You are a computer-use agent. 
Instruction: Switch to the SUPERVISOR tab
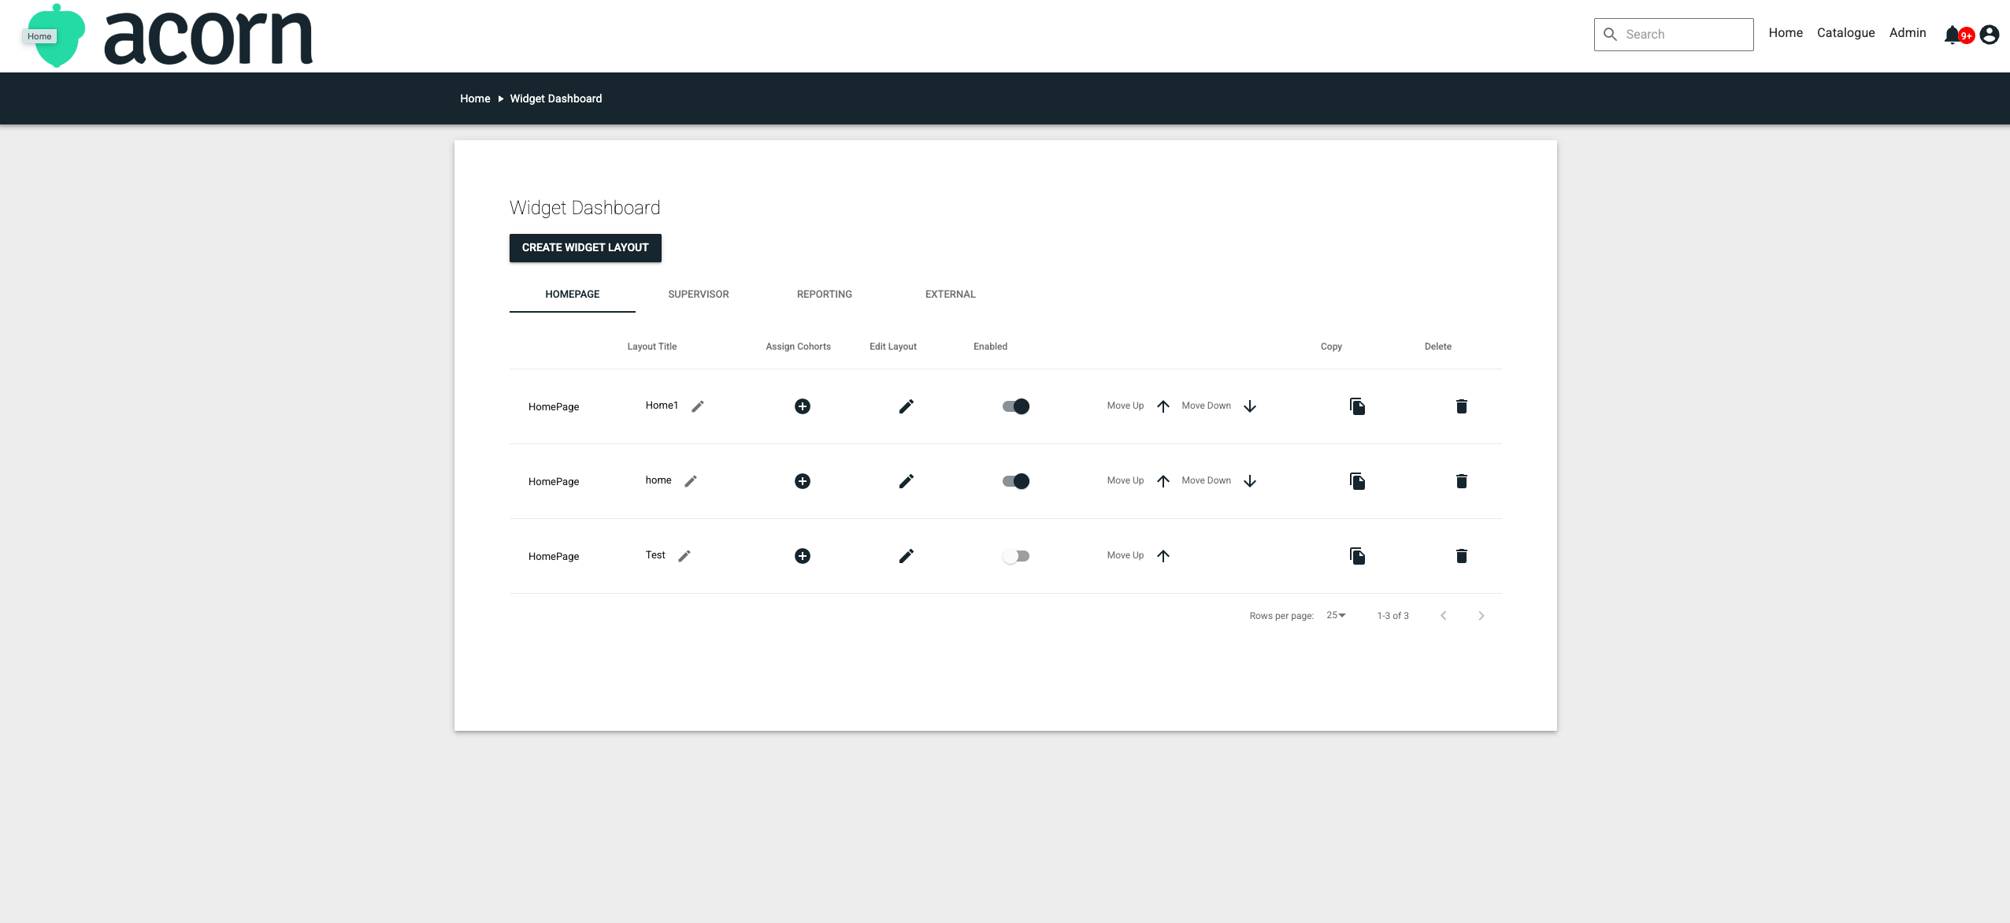698,294
